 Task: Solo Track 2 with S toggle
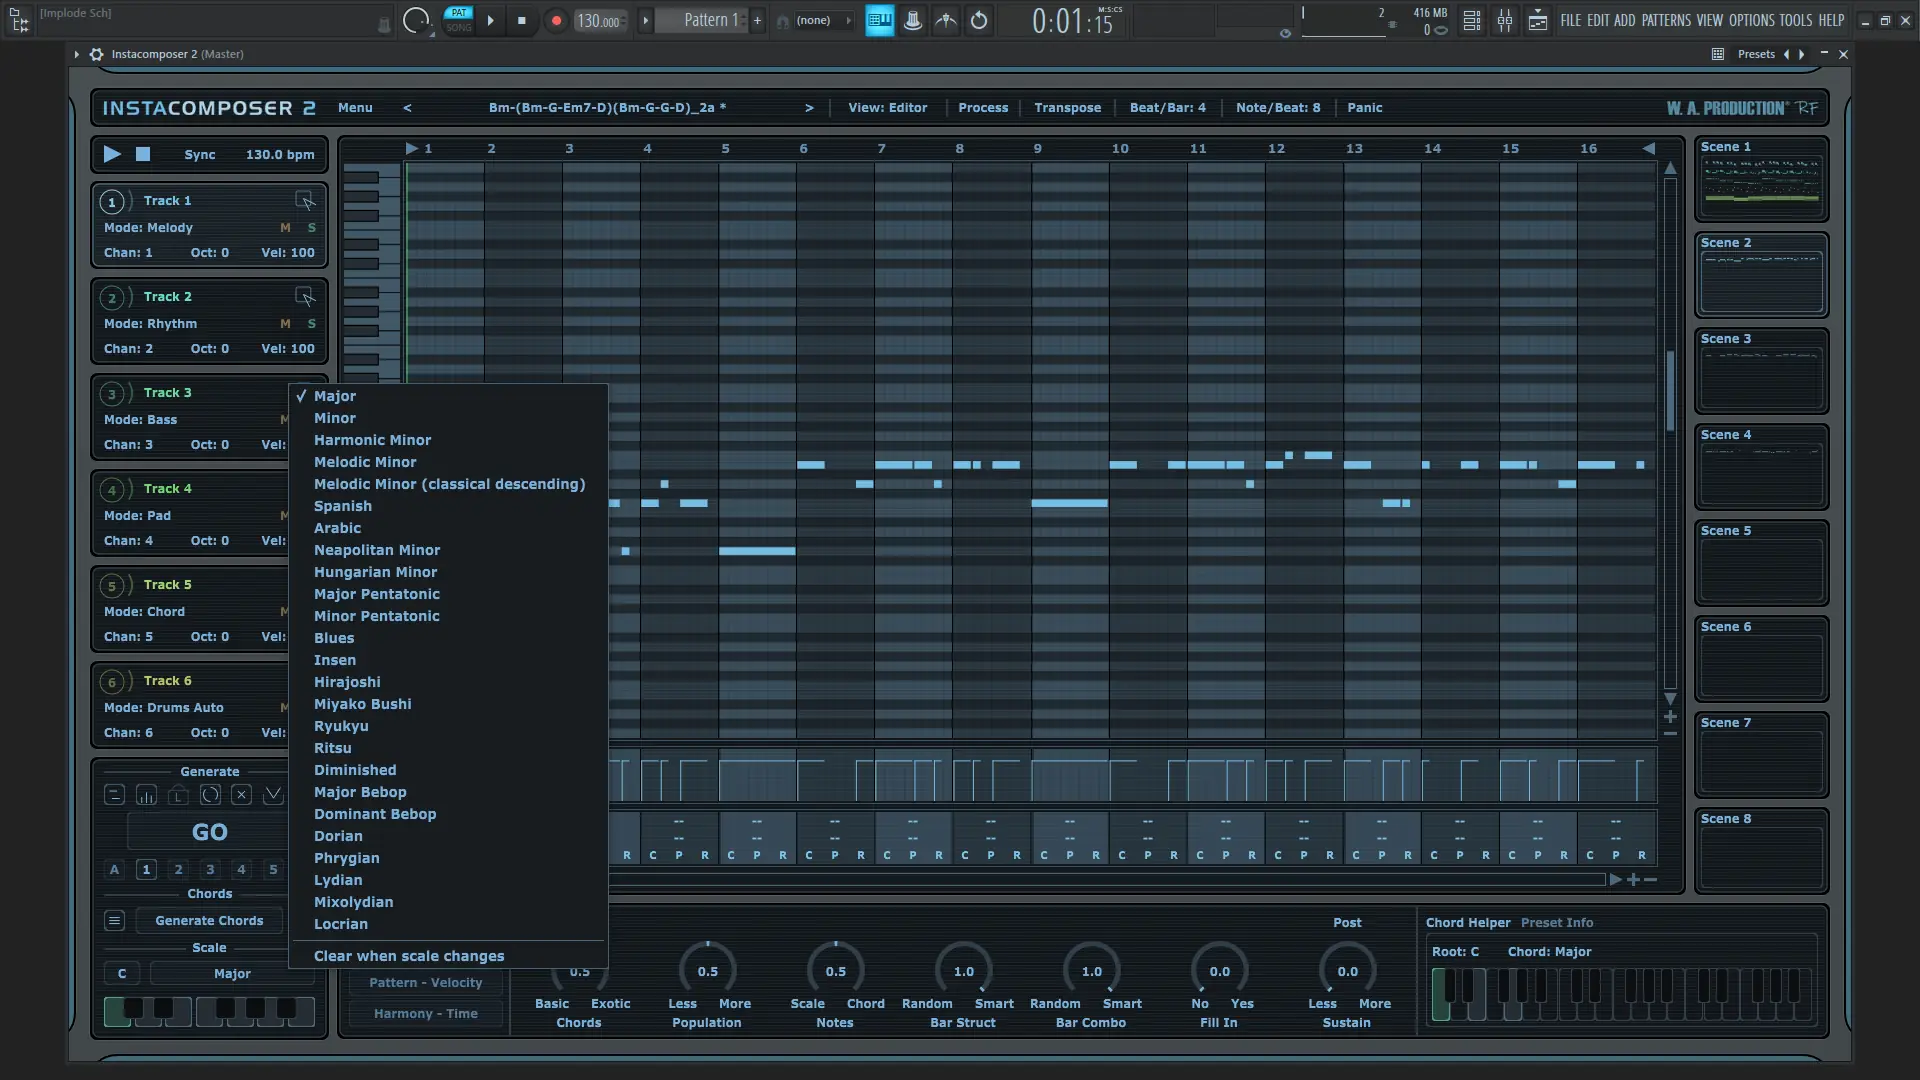tap(311, 324)
